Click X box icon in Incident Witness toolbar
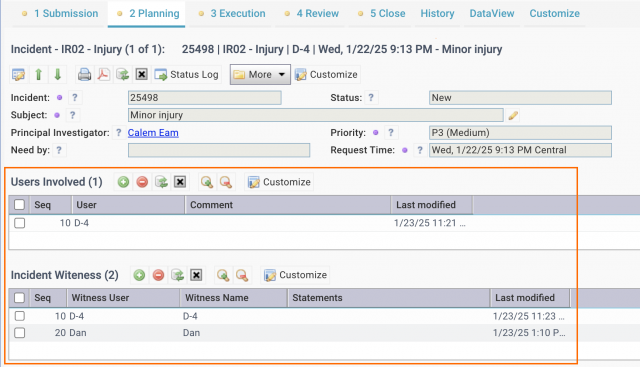Screen dimensions: 640x367 [x=196, y=275]
